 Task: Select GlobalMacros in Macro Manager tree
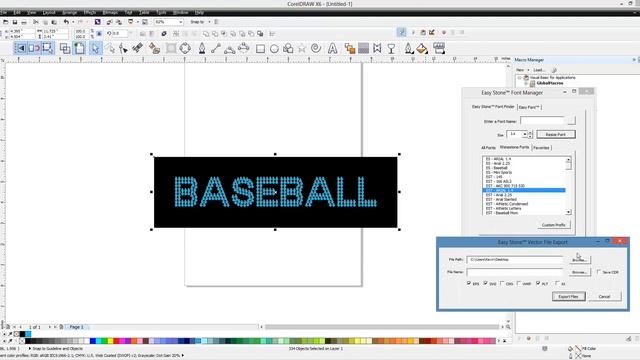549,83
